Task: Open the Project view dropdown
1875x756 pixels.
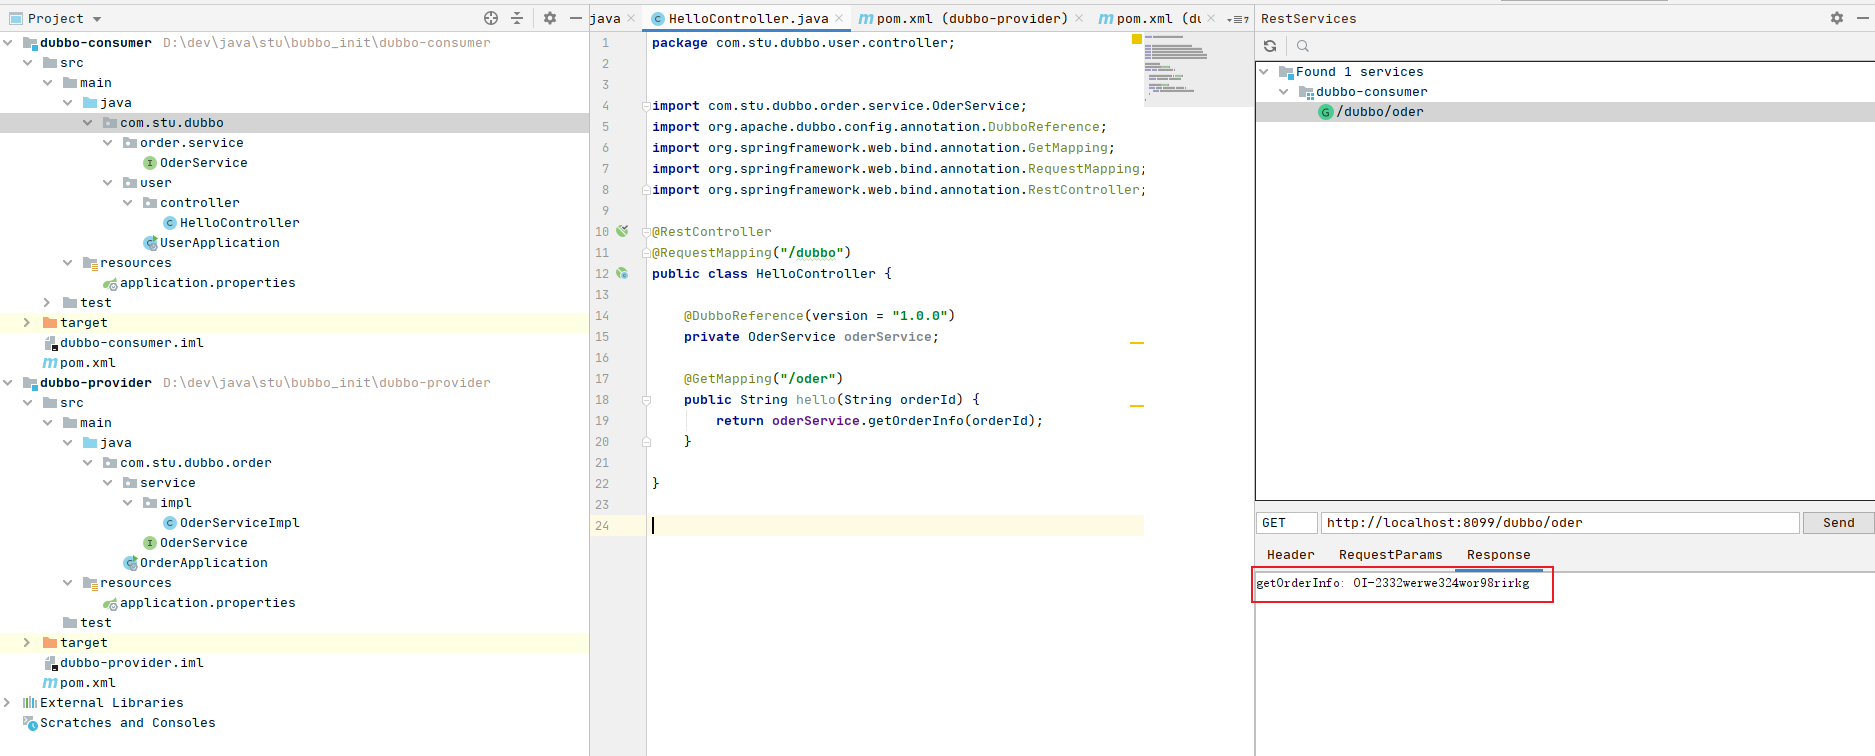Action: coord(97,19)
